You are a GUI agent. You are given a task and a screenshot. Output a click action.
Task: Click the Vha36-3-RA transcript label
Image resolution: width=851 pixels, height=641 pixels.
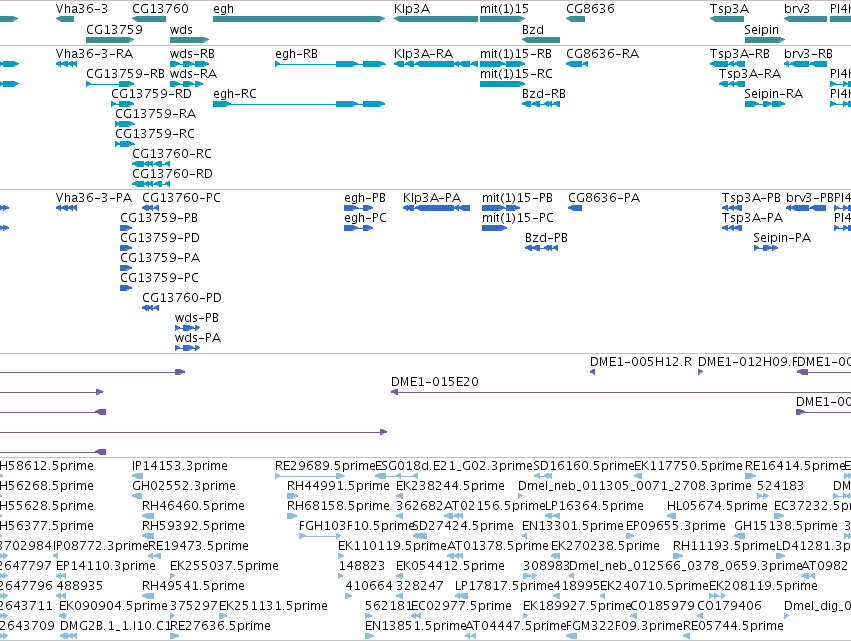(x=94, y=54)
